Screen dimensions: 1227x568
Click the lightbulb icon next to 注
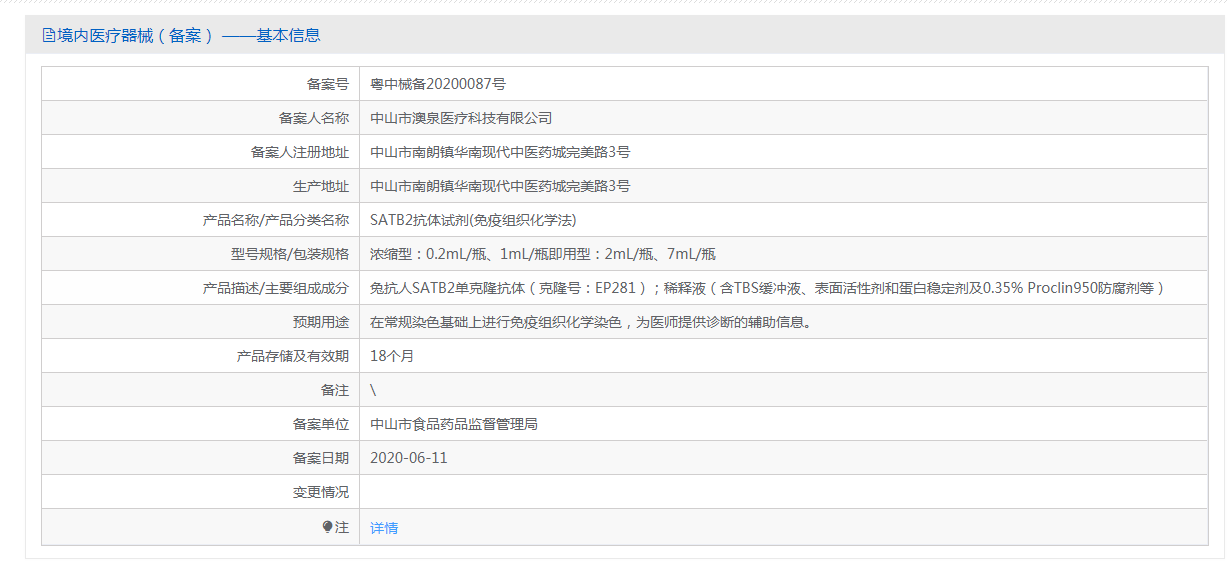tap(327, 527)
